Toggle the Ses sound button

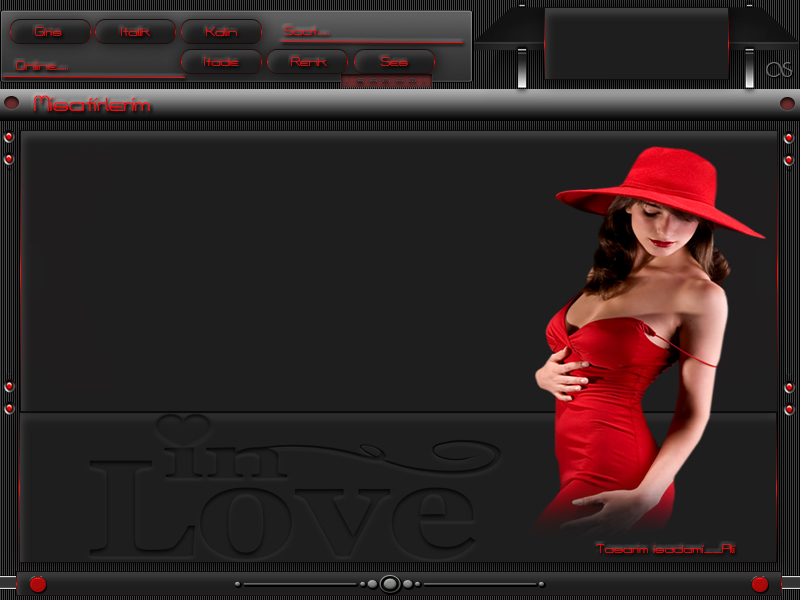pos(394,62)
